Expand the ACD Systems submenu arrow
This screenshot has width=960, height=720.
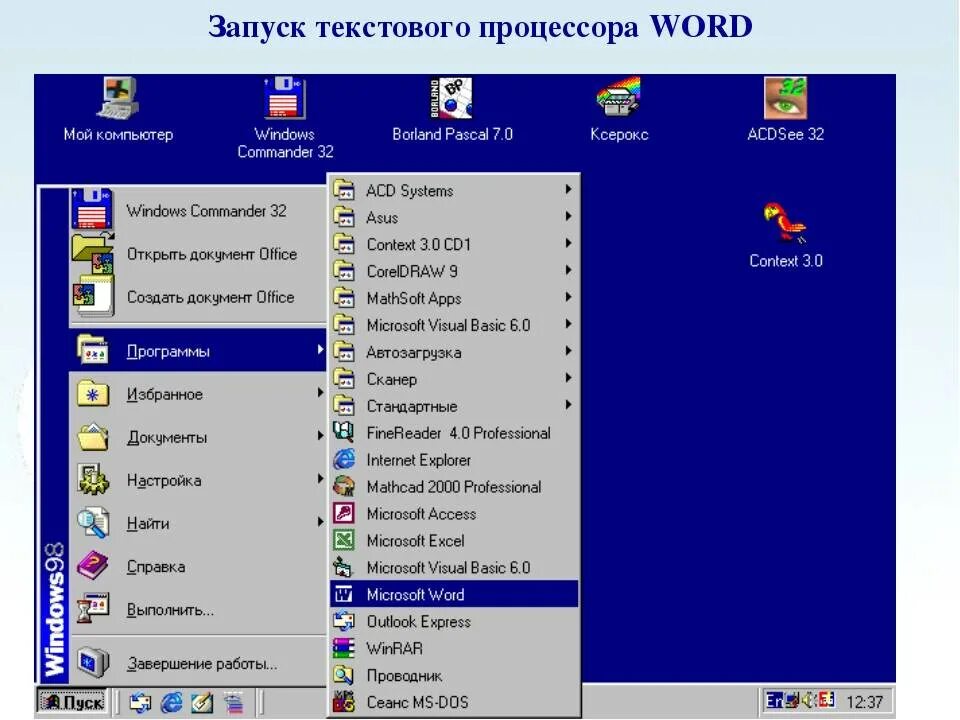[x=568, y=189]
